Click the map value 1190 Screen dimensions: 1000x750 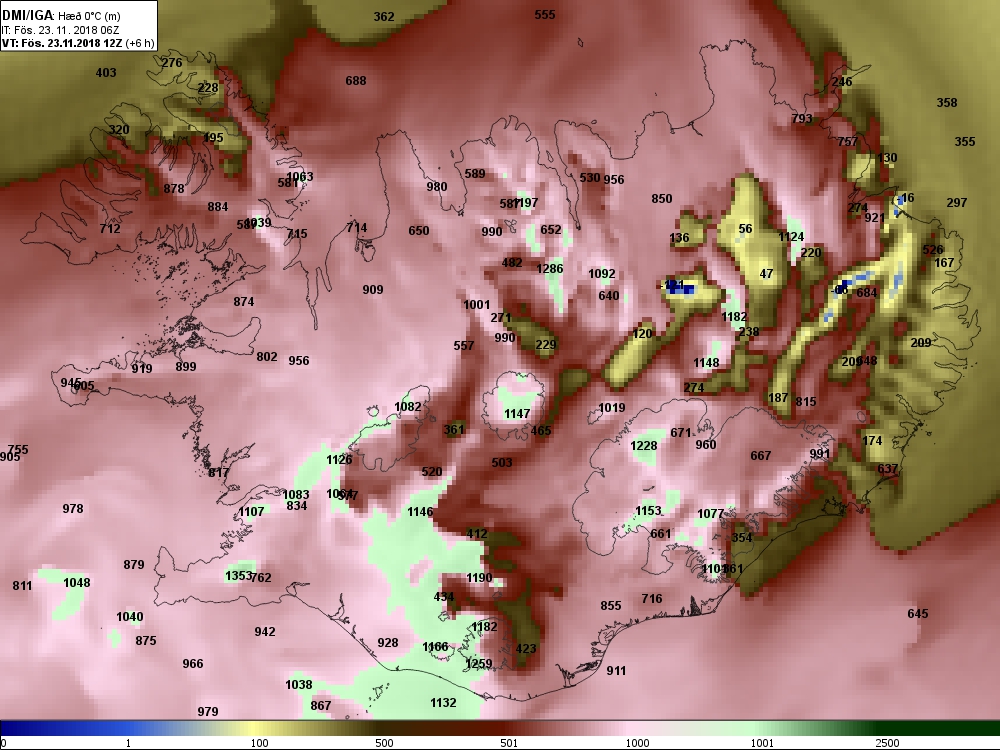click(479, 578)
